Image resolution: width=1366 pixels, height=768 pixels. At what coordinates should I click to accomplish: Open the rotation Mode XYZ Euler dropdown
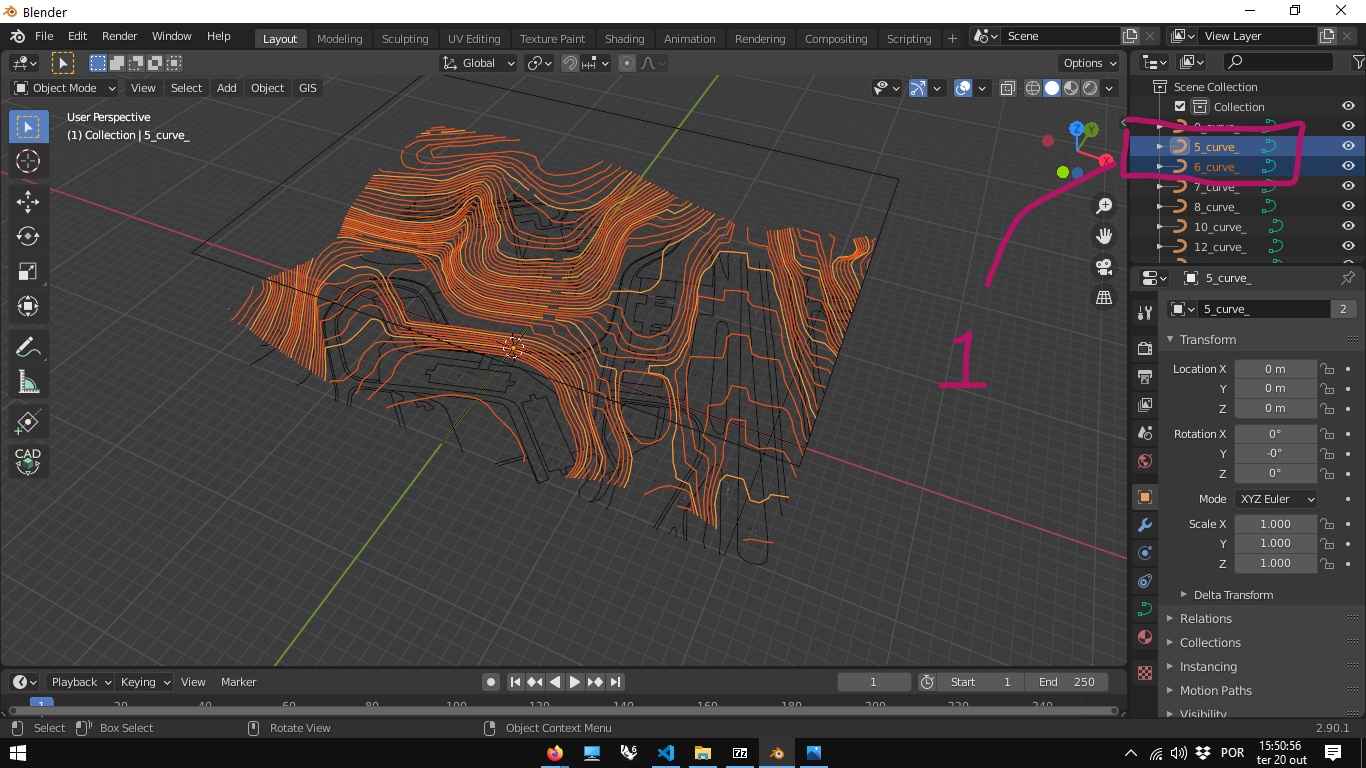[x=1277, y=499]
